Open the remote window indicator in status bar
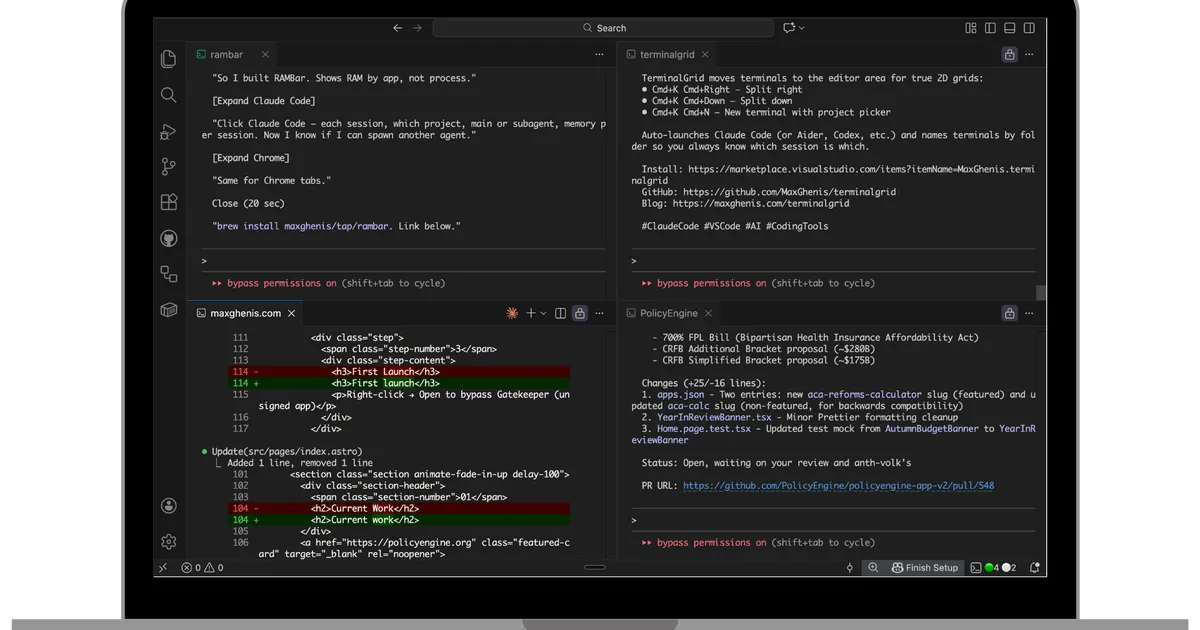 (162, 568)
